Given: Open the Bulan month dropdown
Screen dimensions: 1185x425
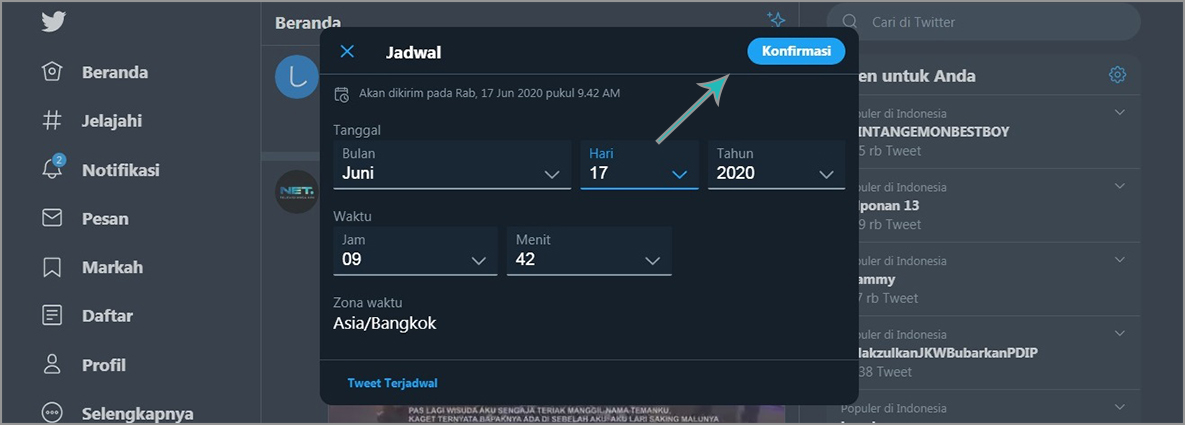Looking at the screenshot, I should click(x=452, y=165).
